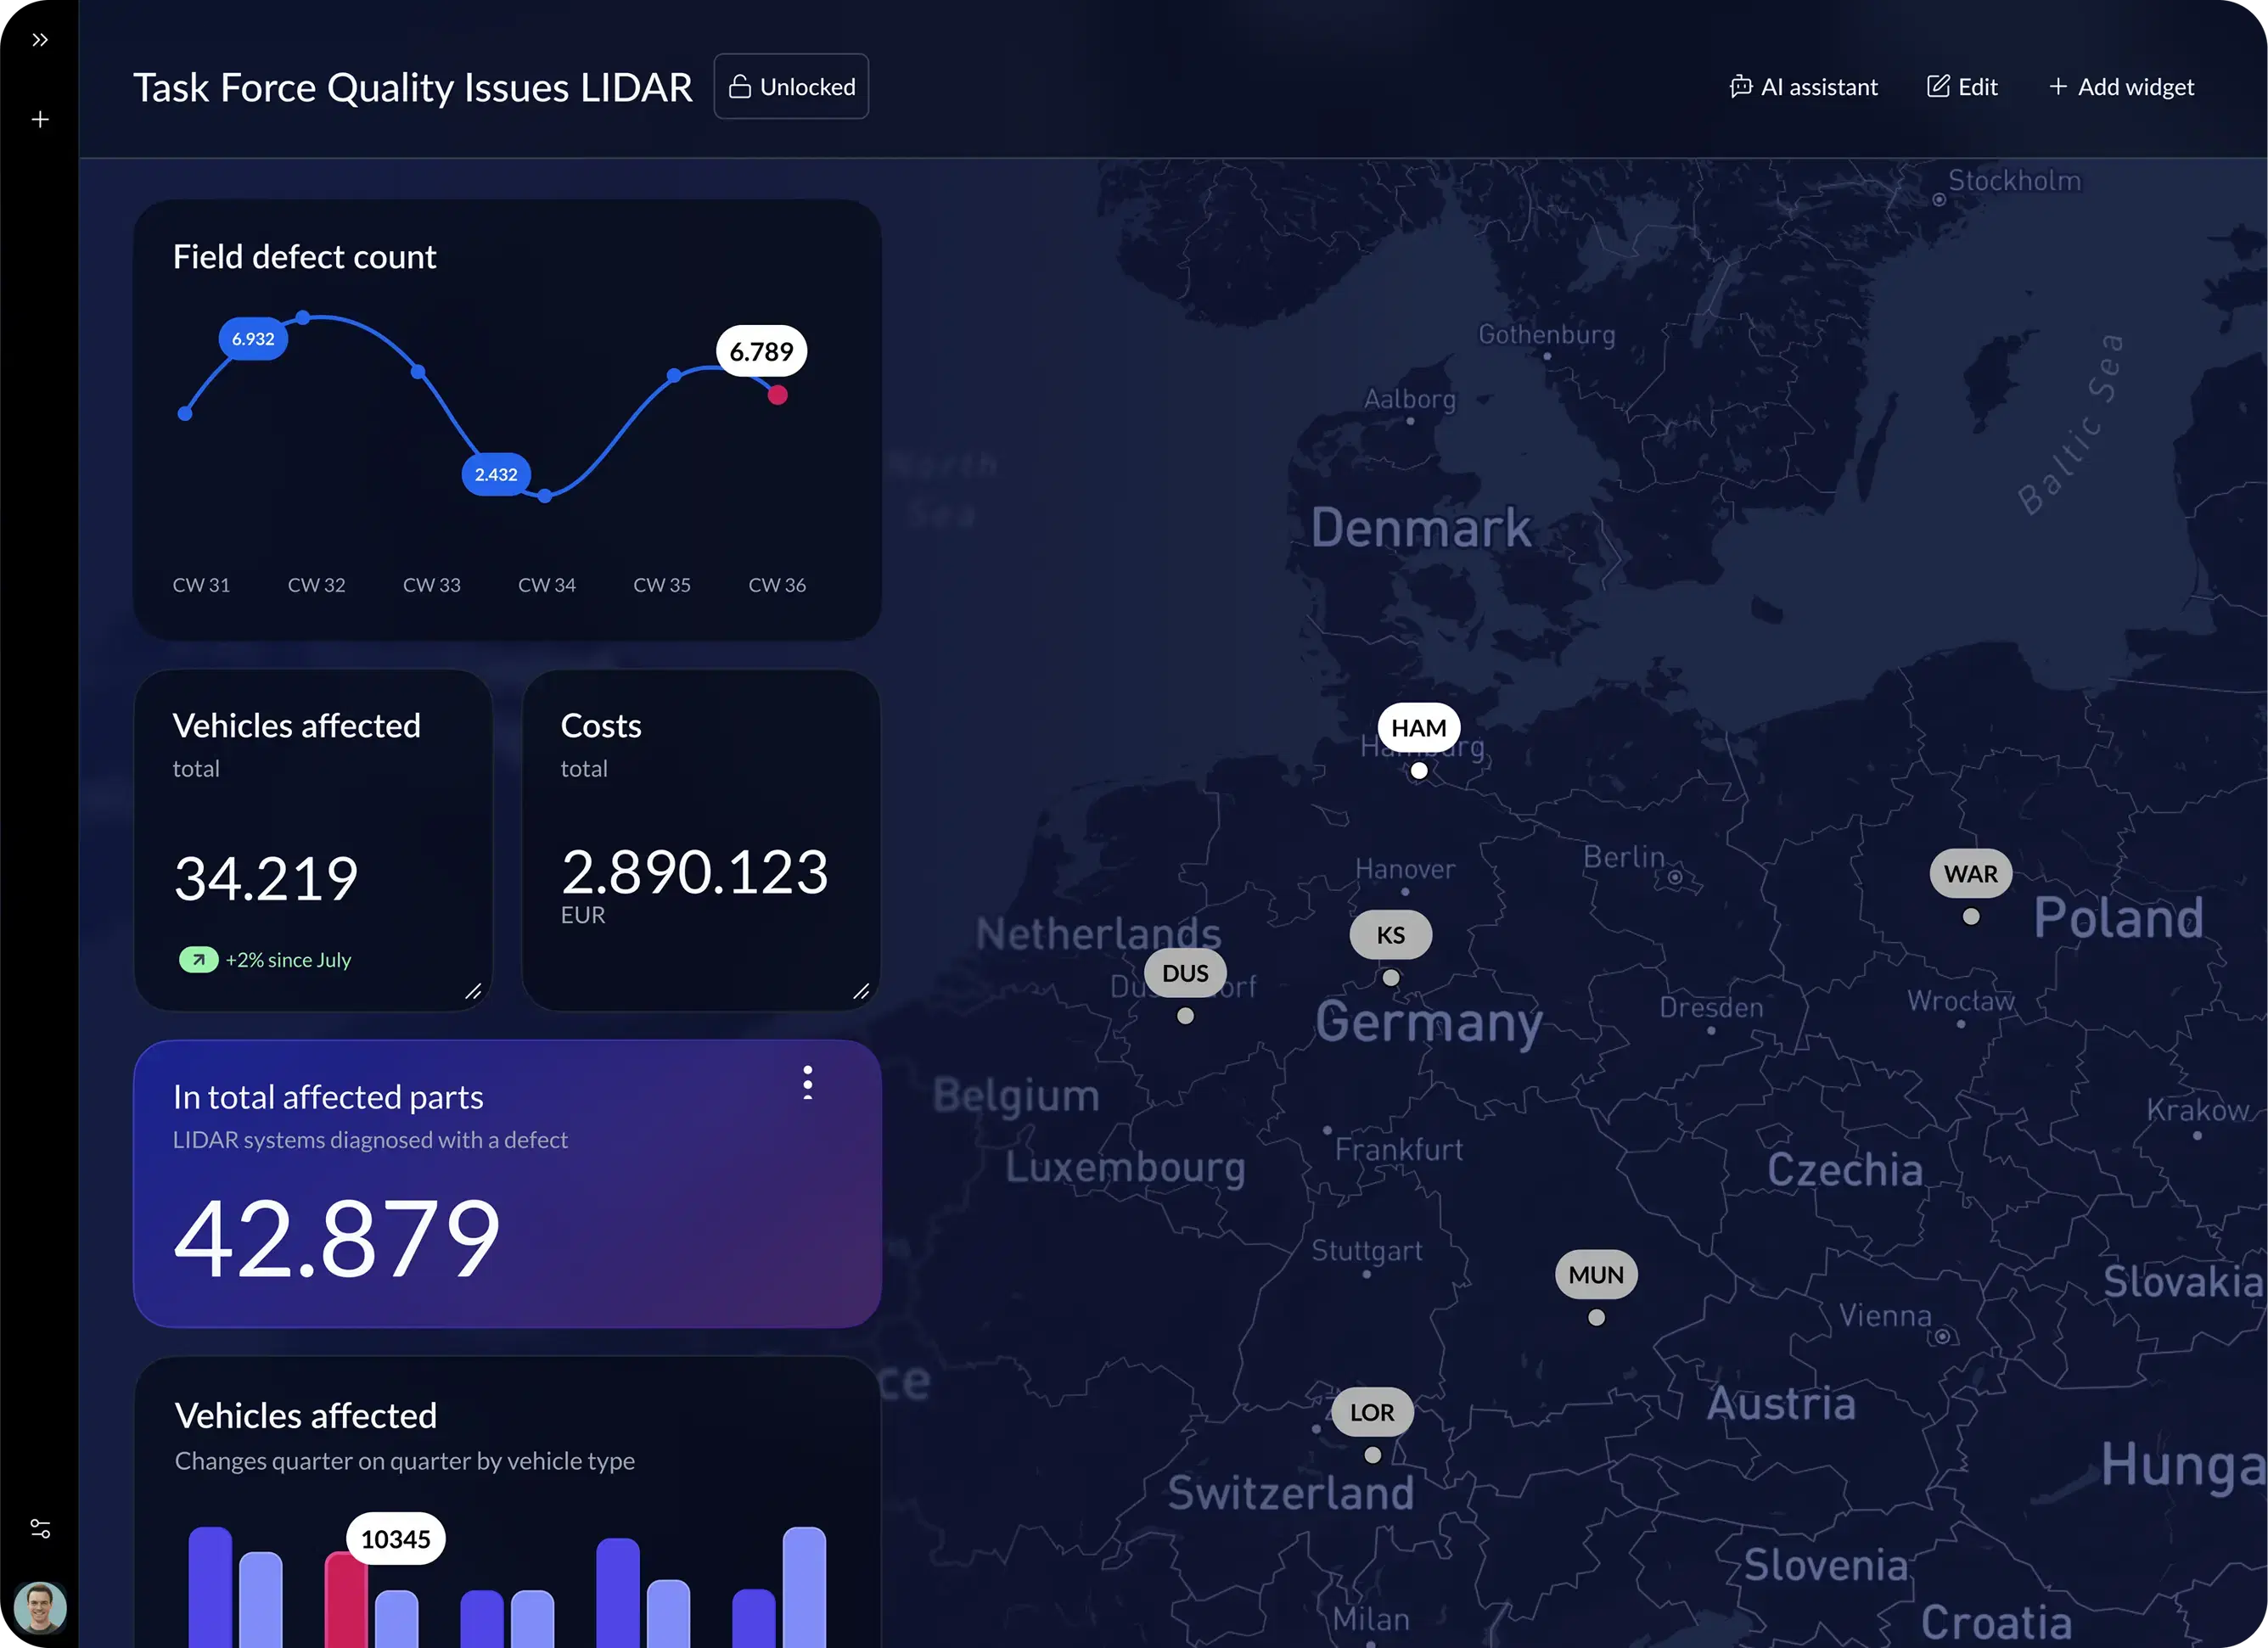The height and width of the screenshot is (1648, 2268).
Task: Click Edit dashboard button
Action: click(1962, 87)
